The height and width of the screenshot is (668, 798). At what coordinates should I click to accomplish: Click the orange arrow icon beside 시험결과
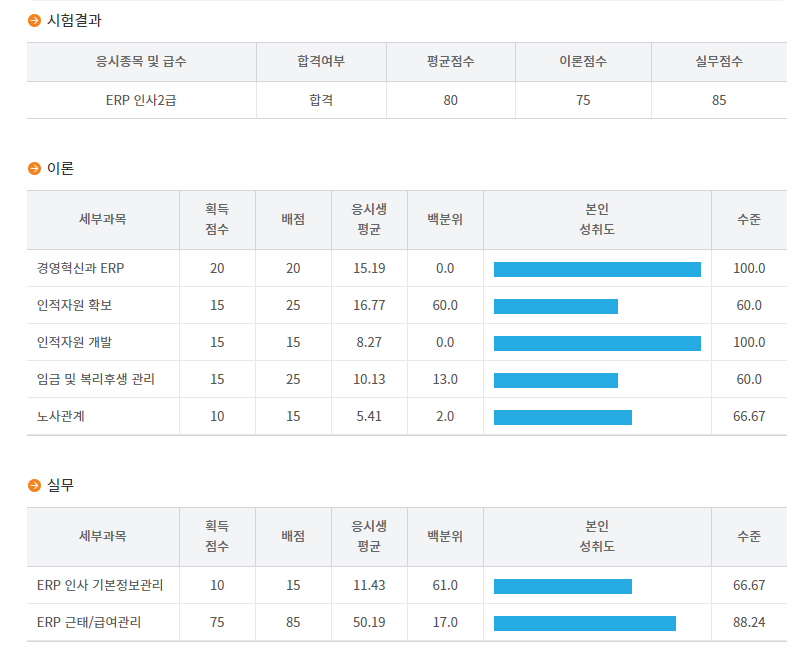pyautogui.click(x=34, y=20)
